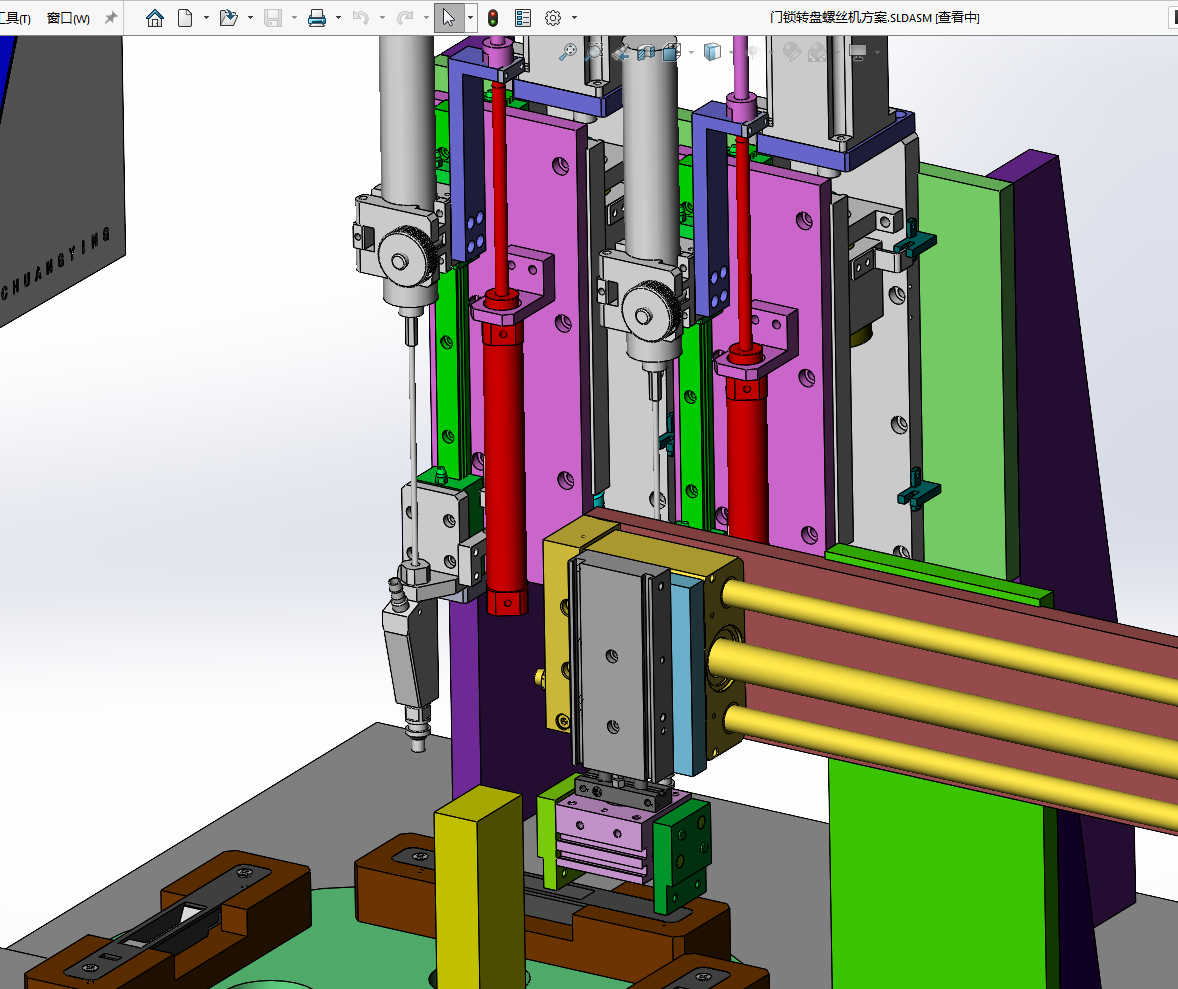Open the Options gear icon
1178x989 pixels.
coord(553,18)
